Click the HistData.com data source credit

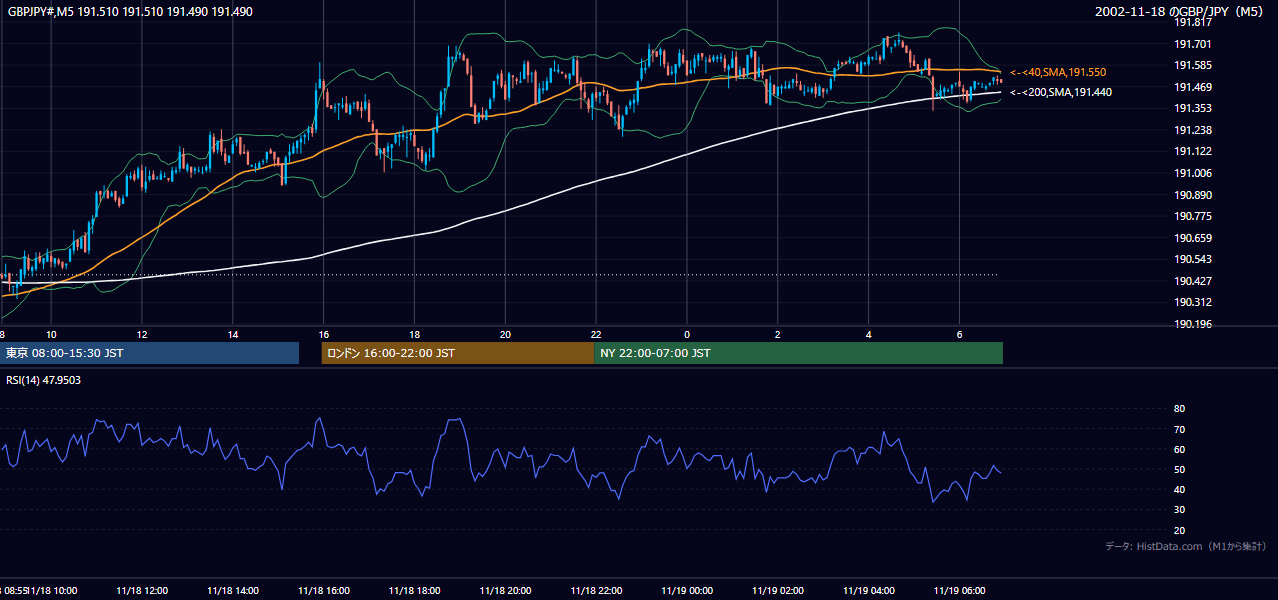(1186, 546)
